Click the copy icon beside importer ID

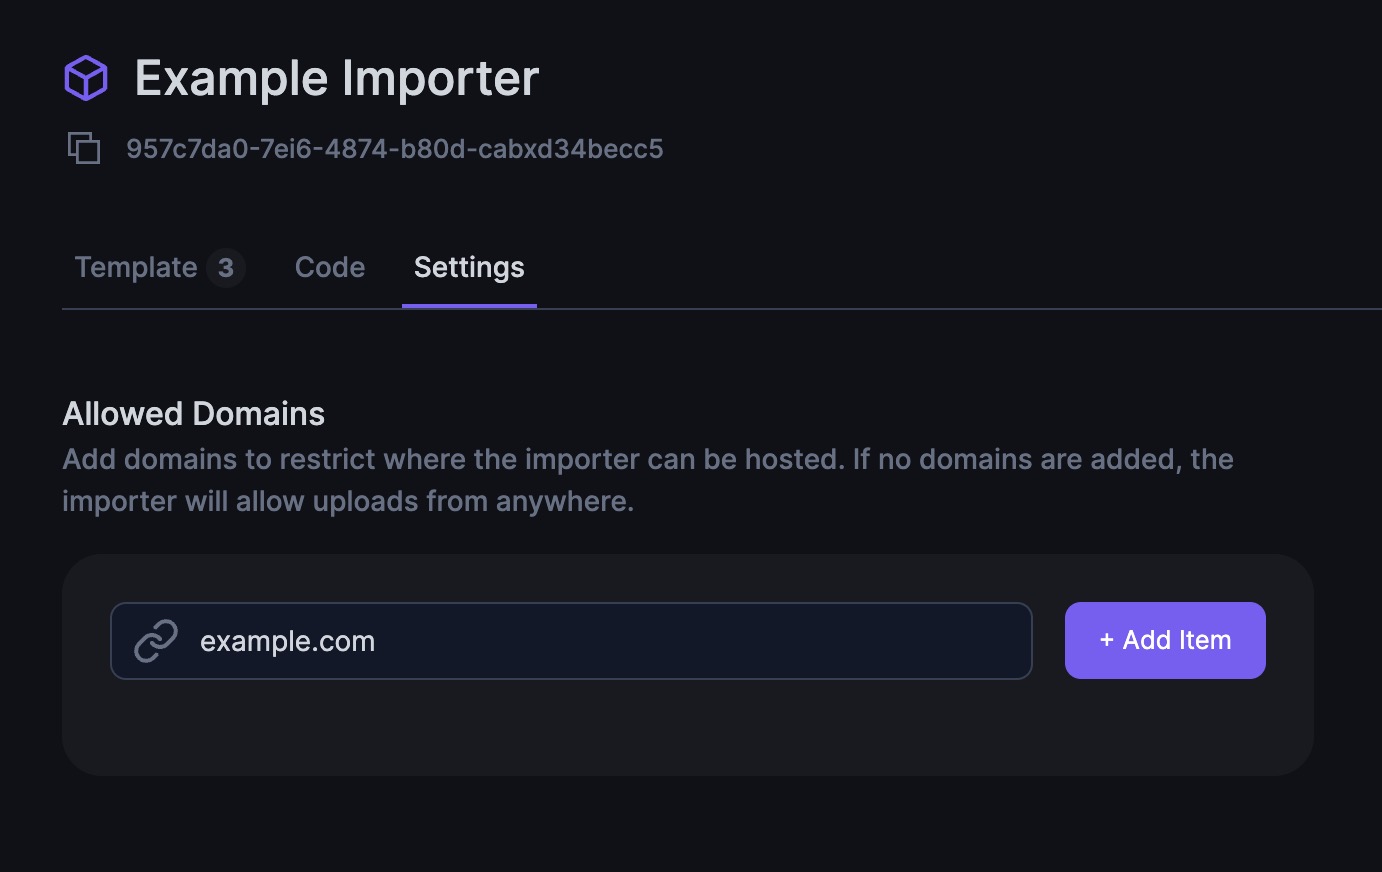pos(84,148)
